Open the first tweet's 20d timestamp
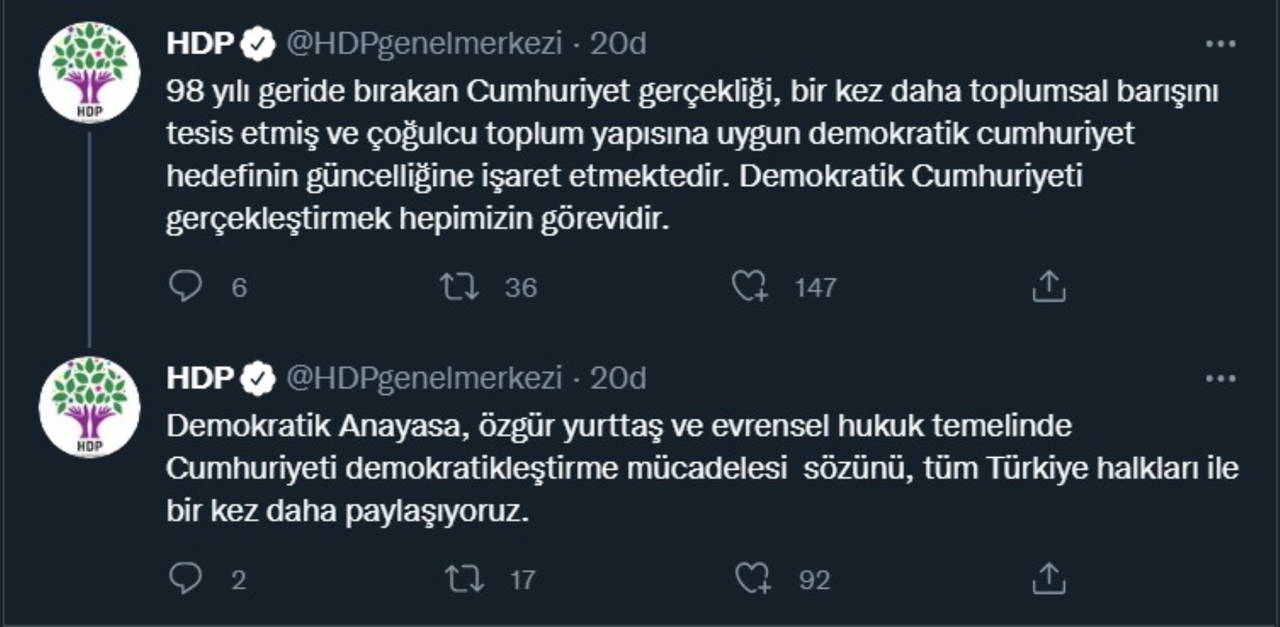The height and width of the screenshot is (627, 1280). point(617,44)
